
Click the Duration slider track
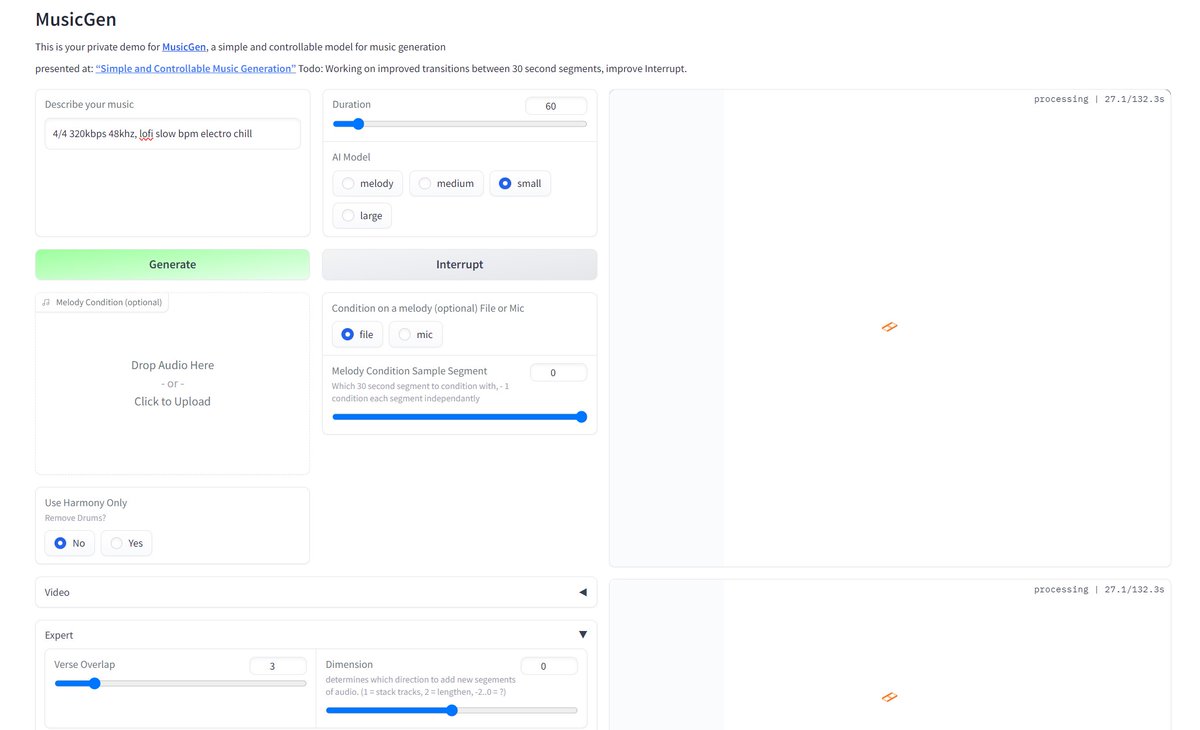tap(459, 124)
